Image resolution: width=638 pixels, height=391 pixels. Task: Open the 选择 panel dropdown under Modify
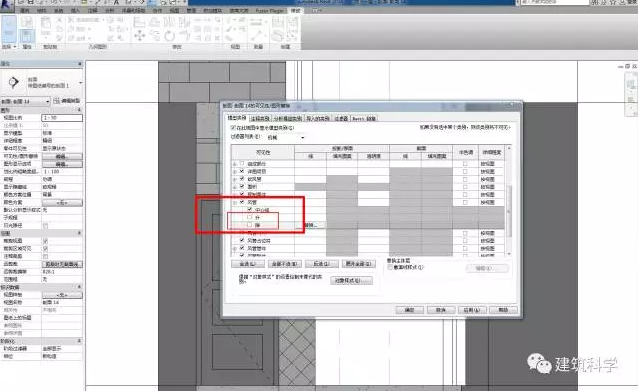(9, 47)
